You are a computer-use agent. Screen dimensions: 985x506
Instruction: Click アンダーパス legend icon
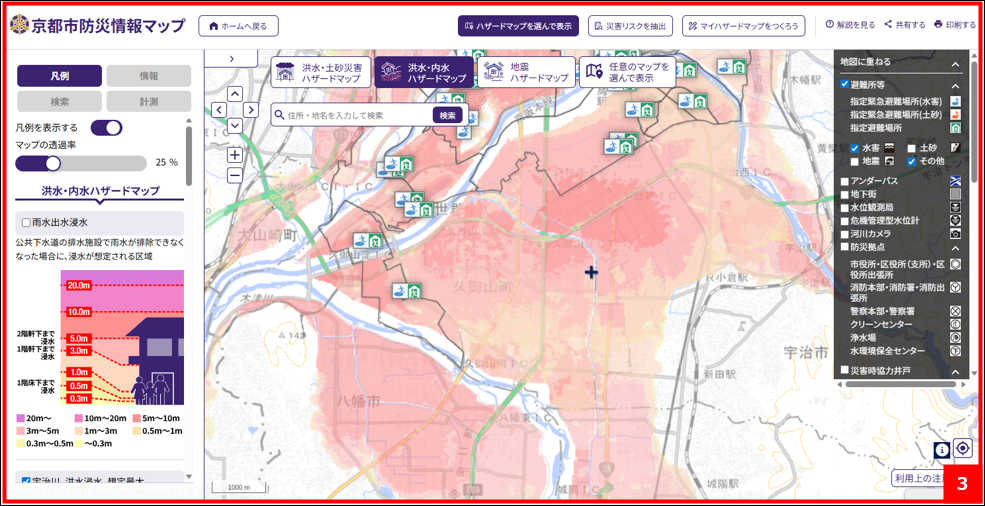pyautogui.click(x=955, y=181)
